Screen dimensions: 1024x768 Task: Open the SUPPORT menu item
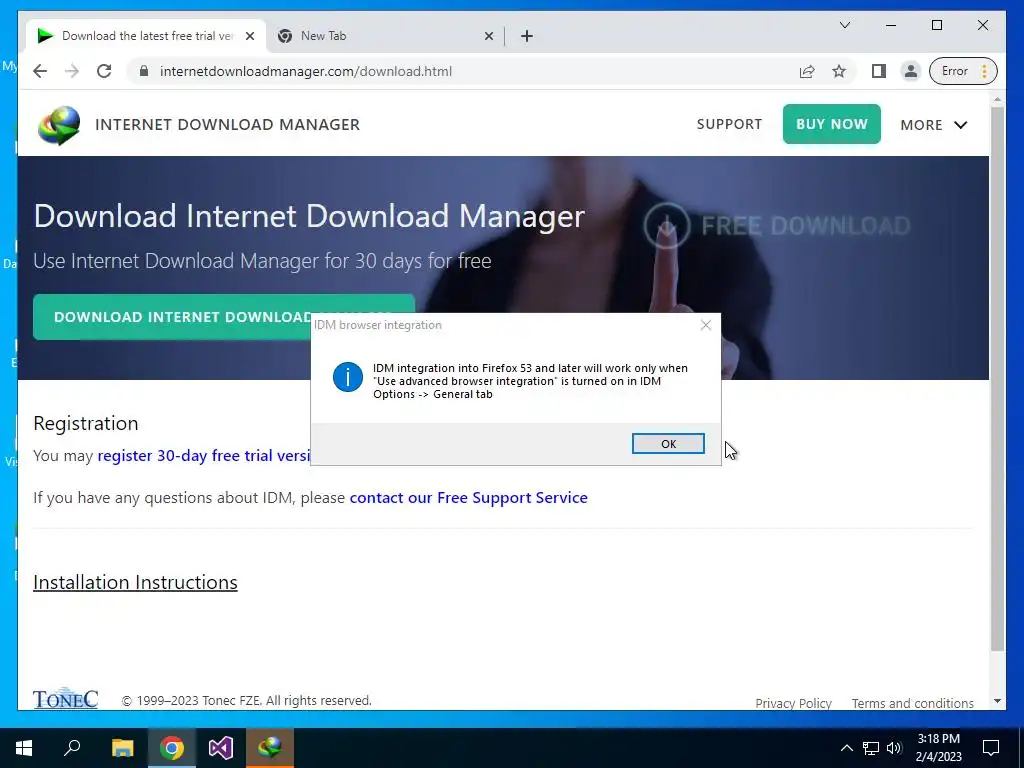(729, 124)
